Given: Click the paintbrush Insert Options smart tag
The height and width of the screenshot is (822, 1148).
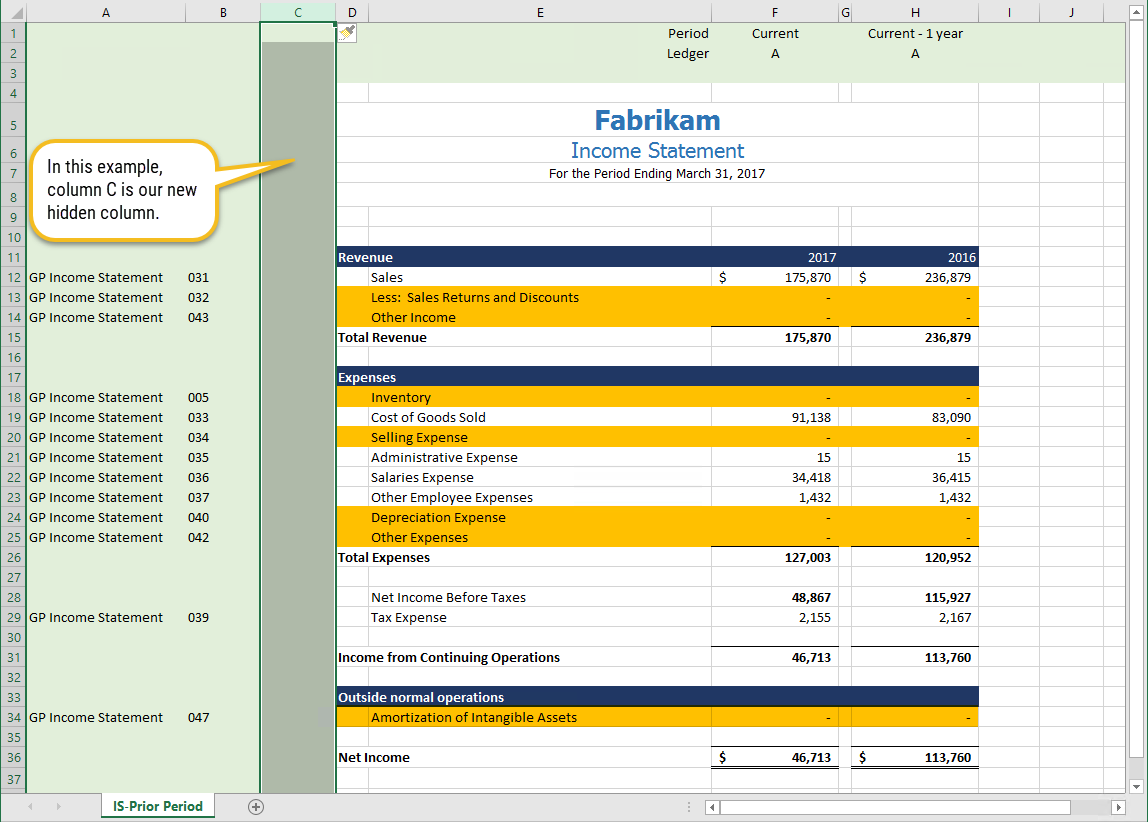Looking at the screenshot, I should click(x=345, y=33).
